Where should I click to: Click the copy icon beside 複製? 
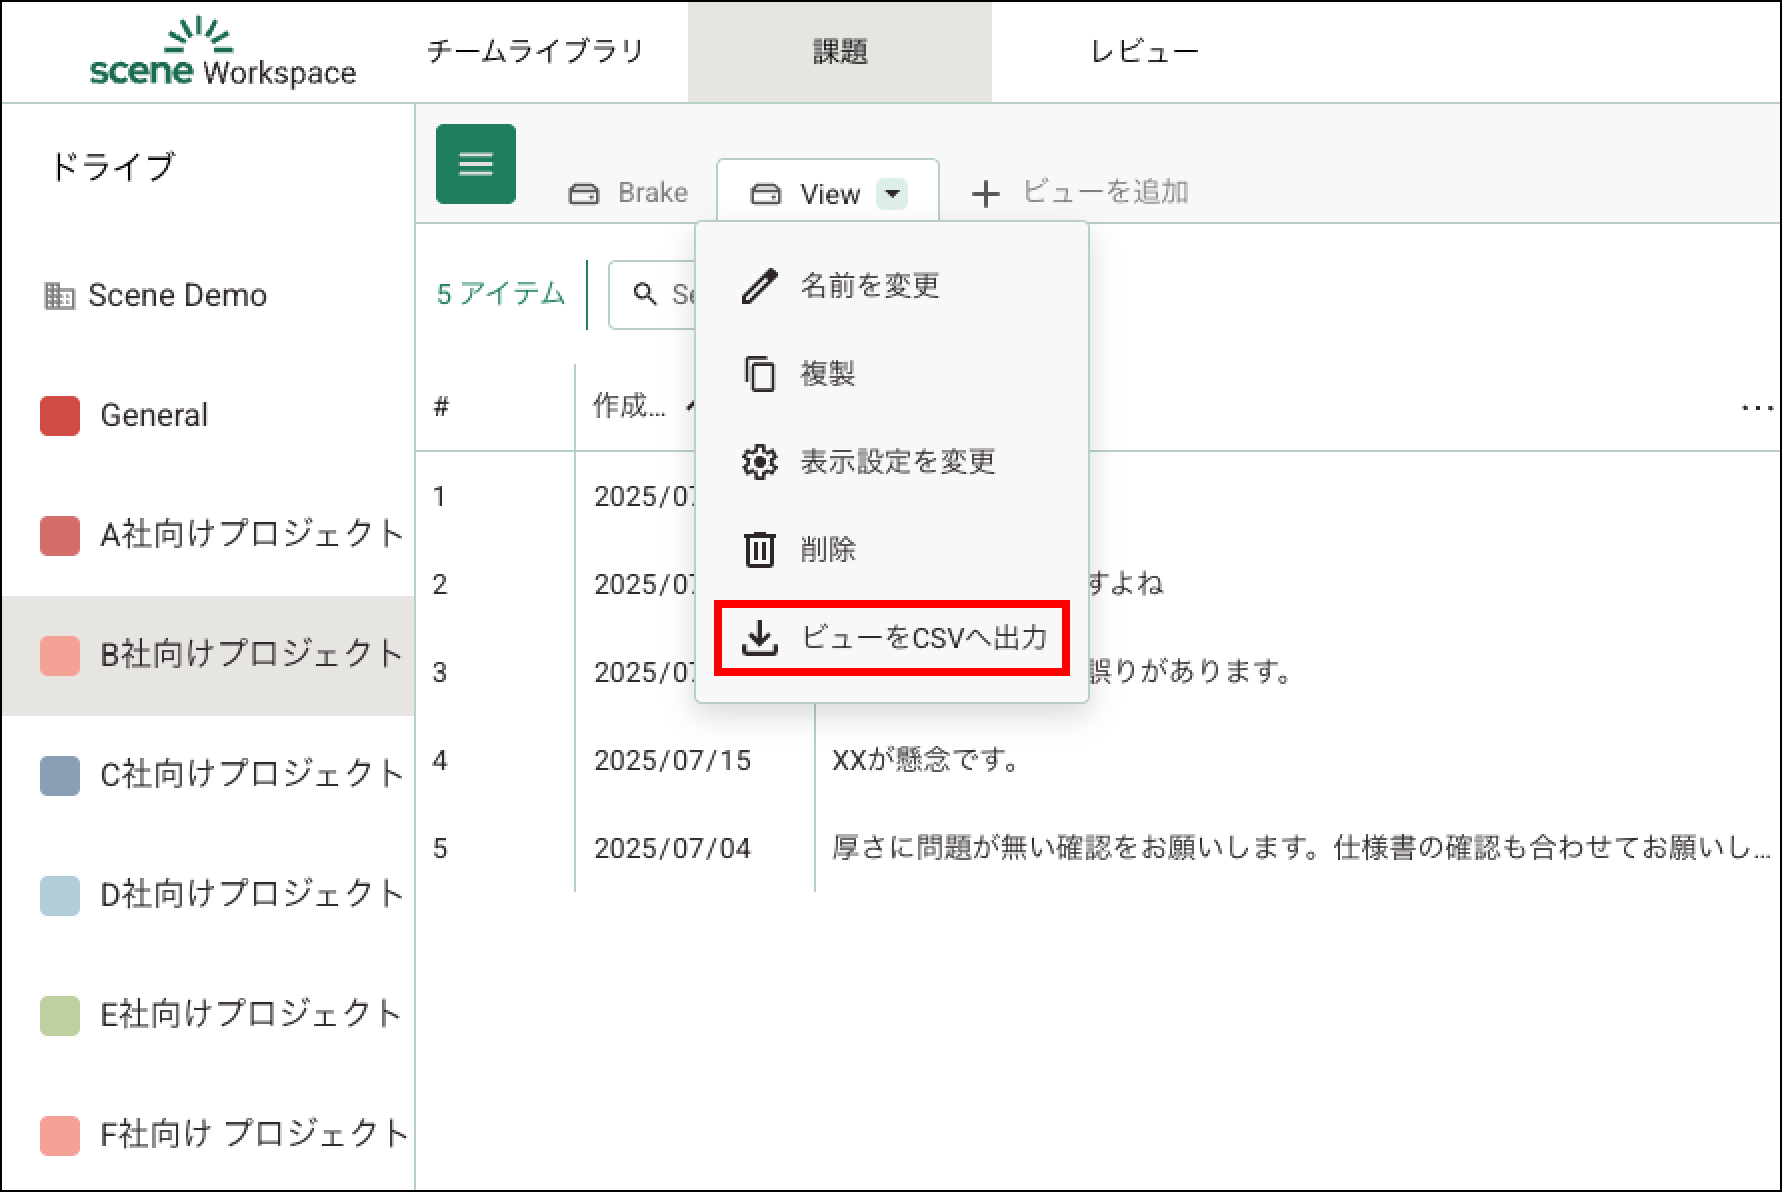coord(759,374)
